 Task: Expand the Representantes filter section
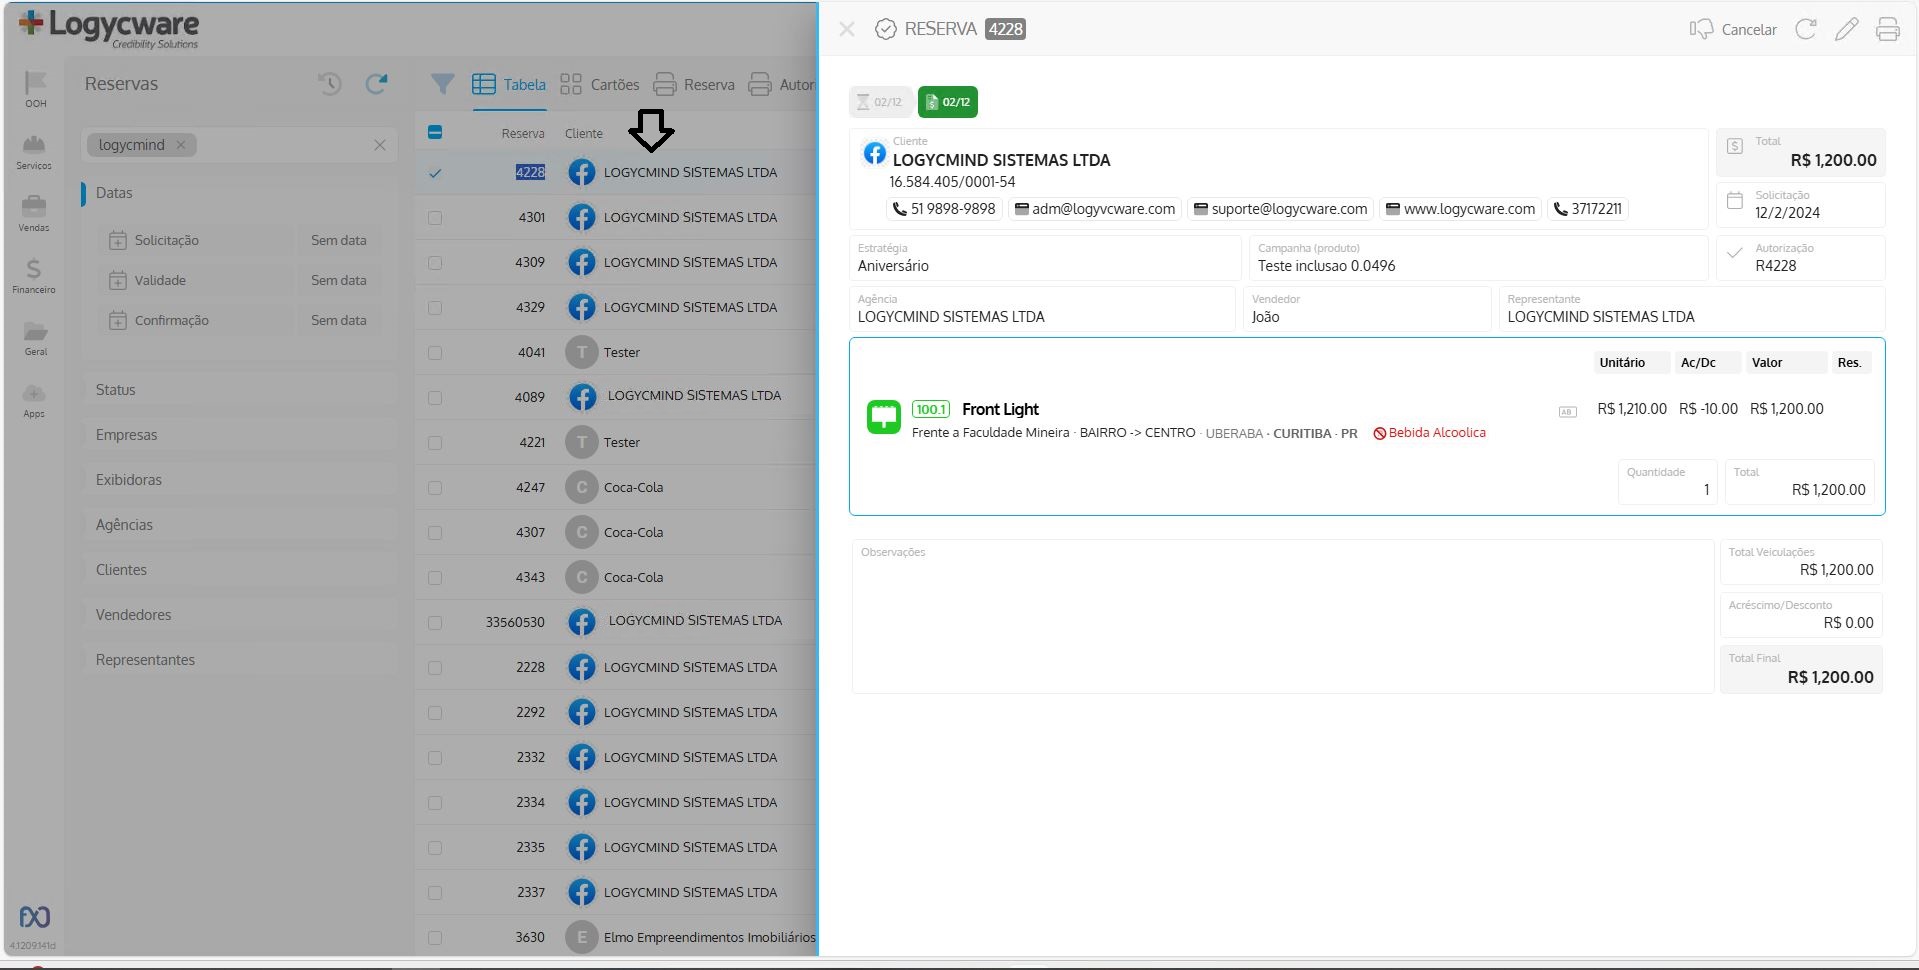(240, 660)
